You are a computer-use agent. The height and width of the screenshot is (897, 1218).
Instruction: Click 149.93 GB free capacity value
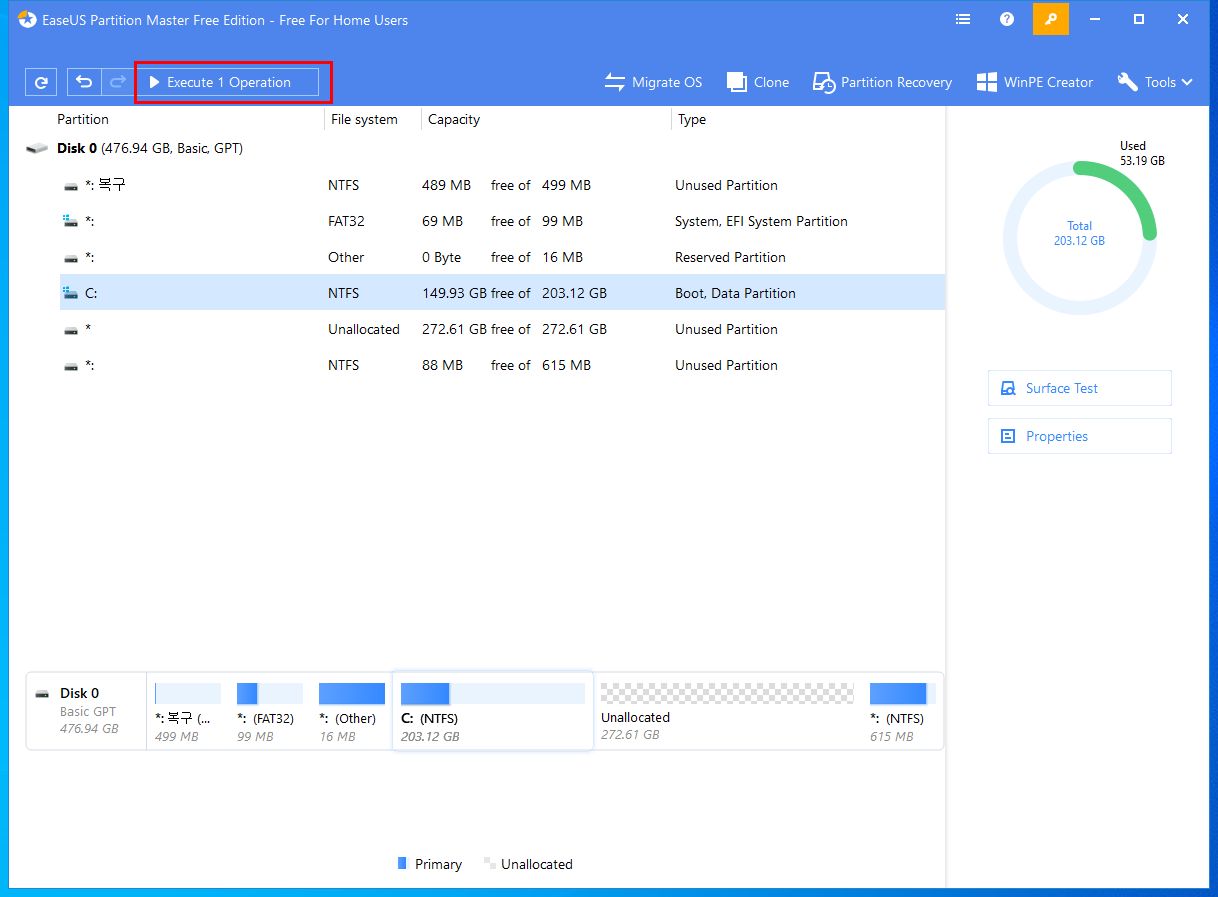click(x=454, y=293)
